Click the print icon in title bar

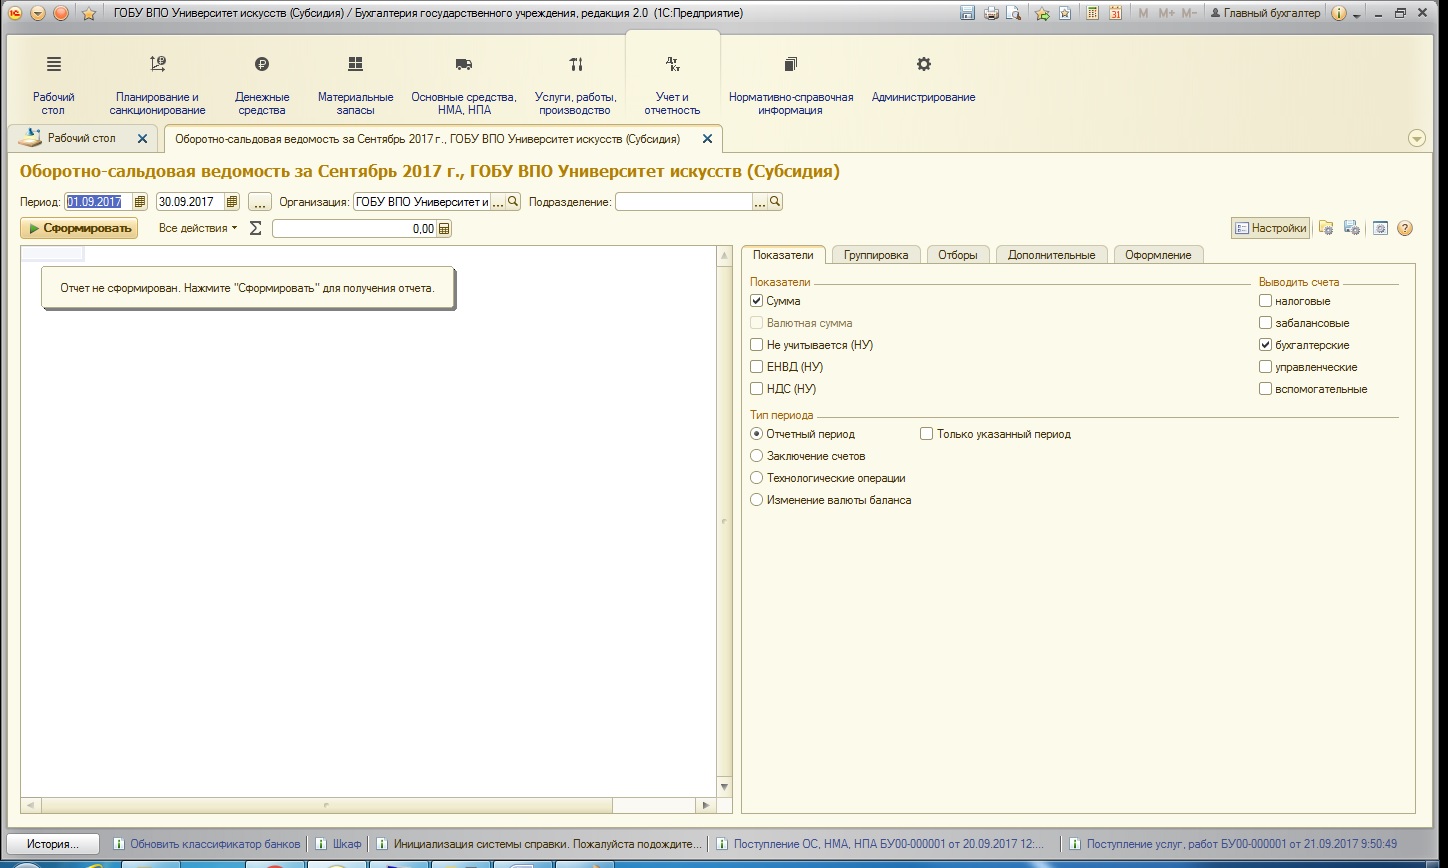coord(991,13)
